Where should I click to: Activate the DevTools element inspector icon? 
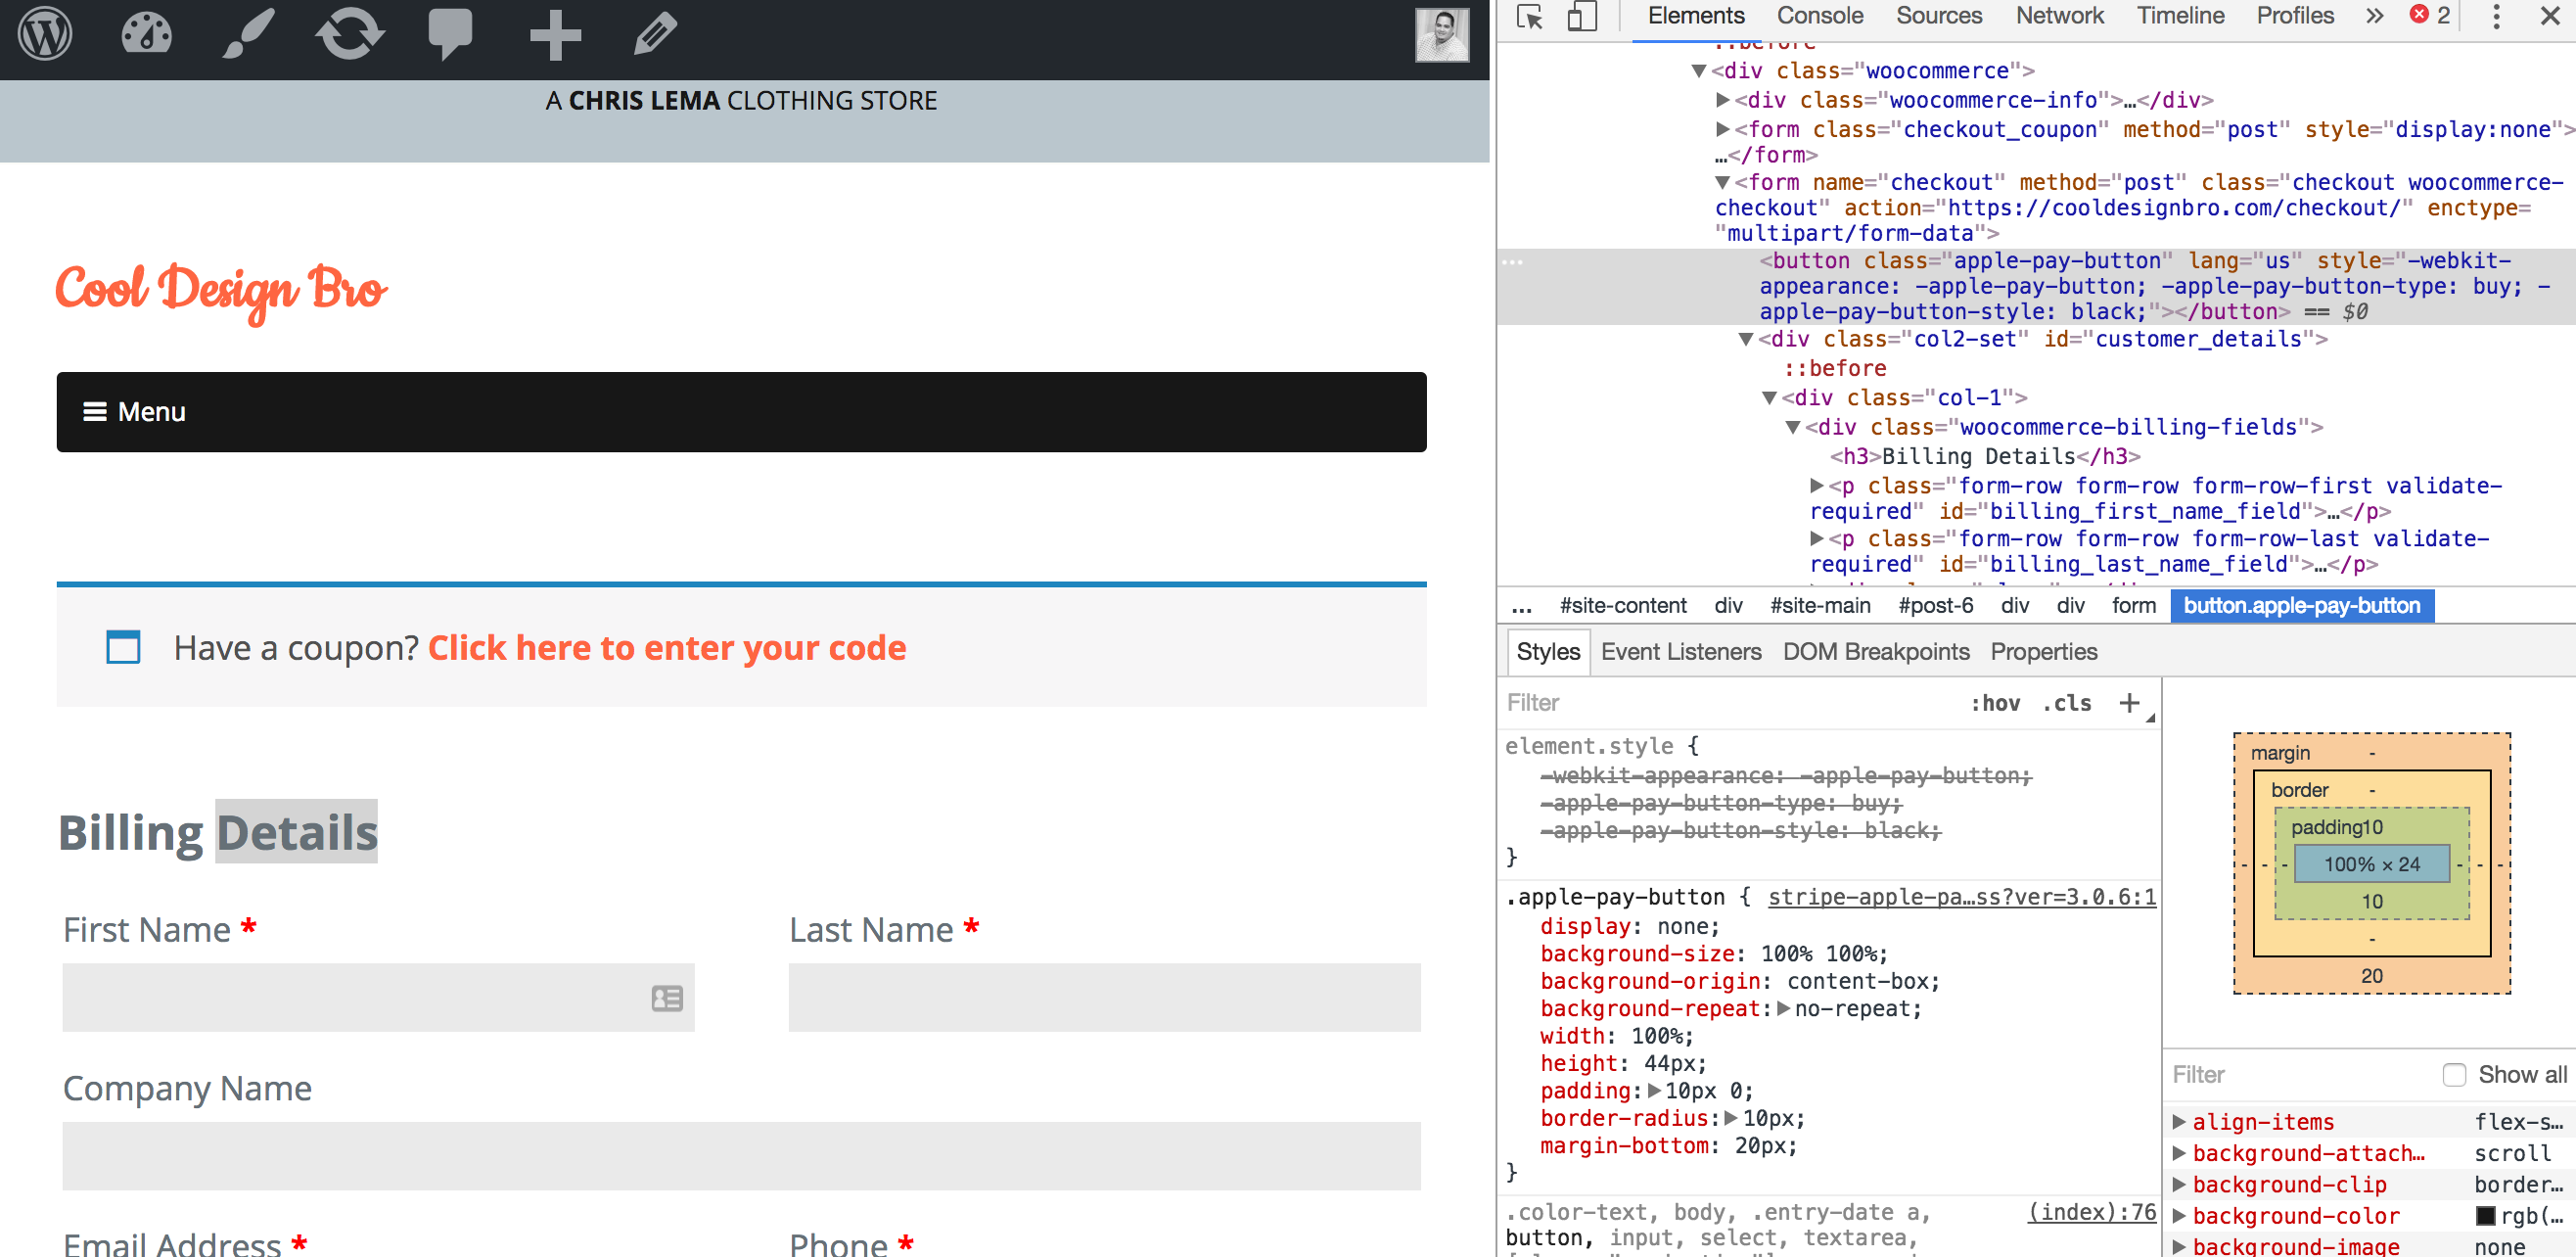click(1530, 17)
